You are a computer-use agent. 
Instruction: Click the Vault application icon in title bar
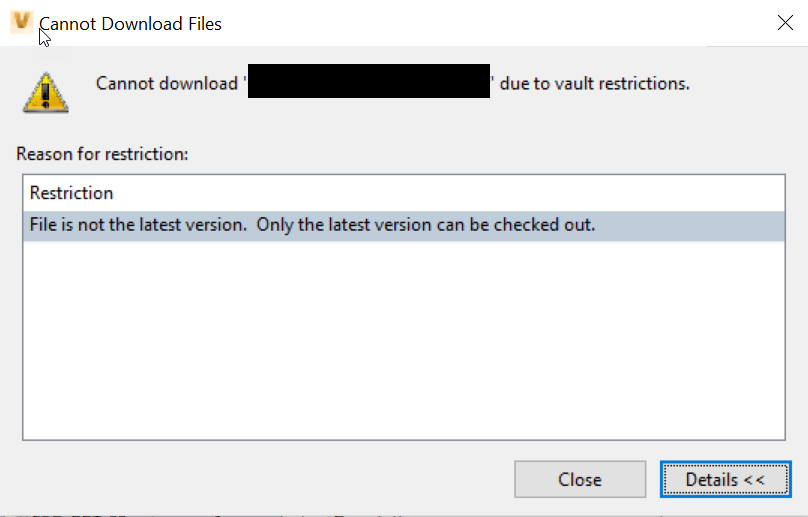pos(21,23)
